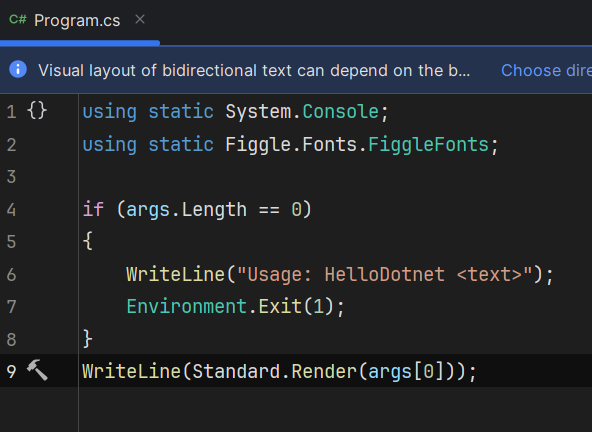Click the Render method name
This screenshot has height=432, width=592.
(324, 372)
